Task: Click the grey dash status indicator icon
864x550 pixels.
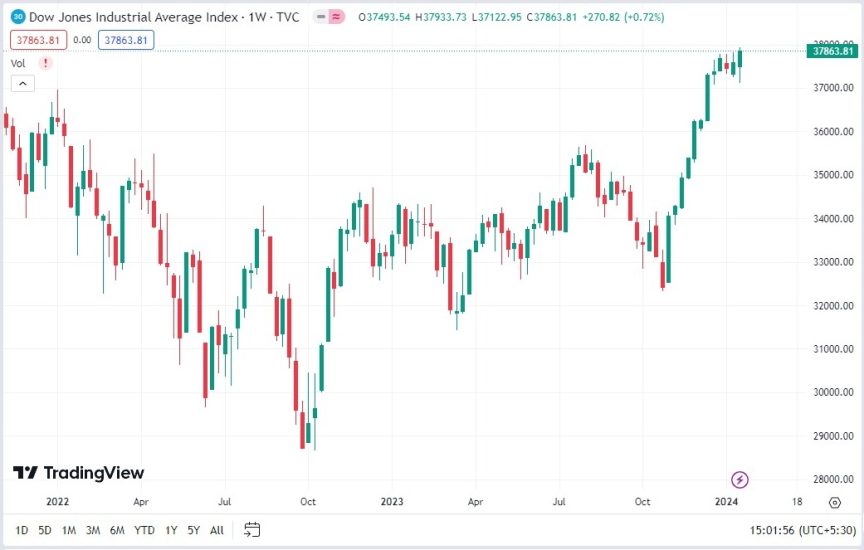Action: [320, 17]
